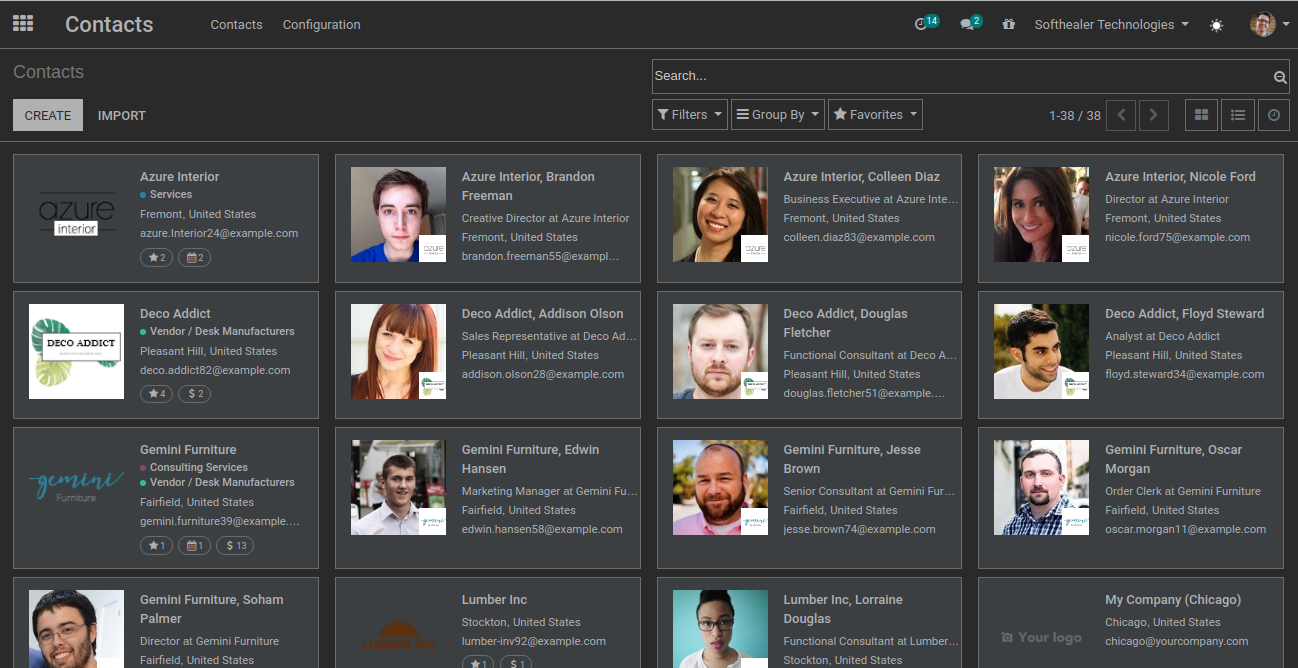Click 'Azure Interior, Colleen Diaz' name
Screen dimensions: 1298x668
pos(862,177)
